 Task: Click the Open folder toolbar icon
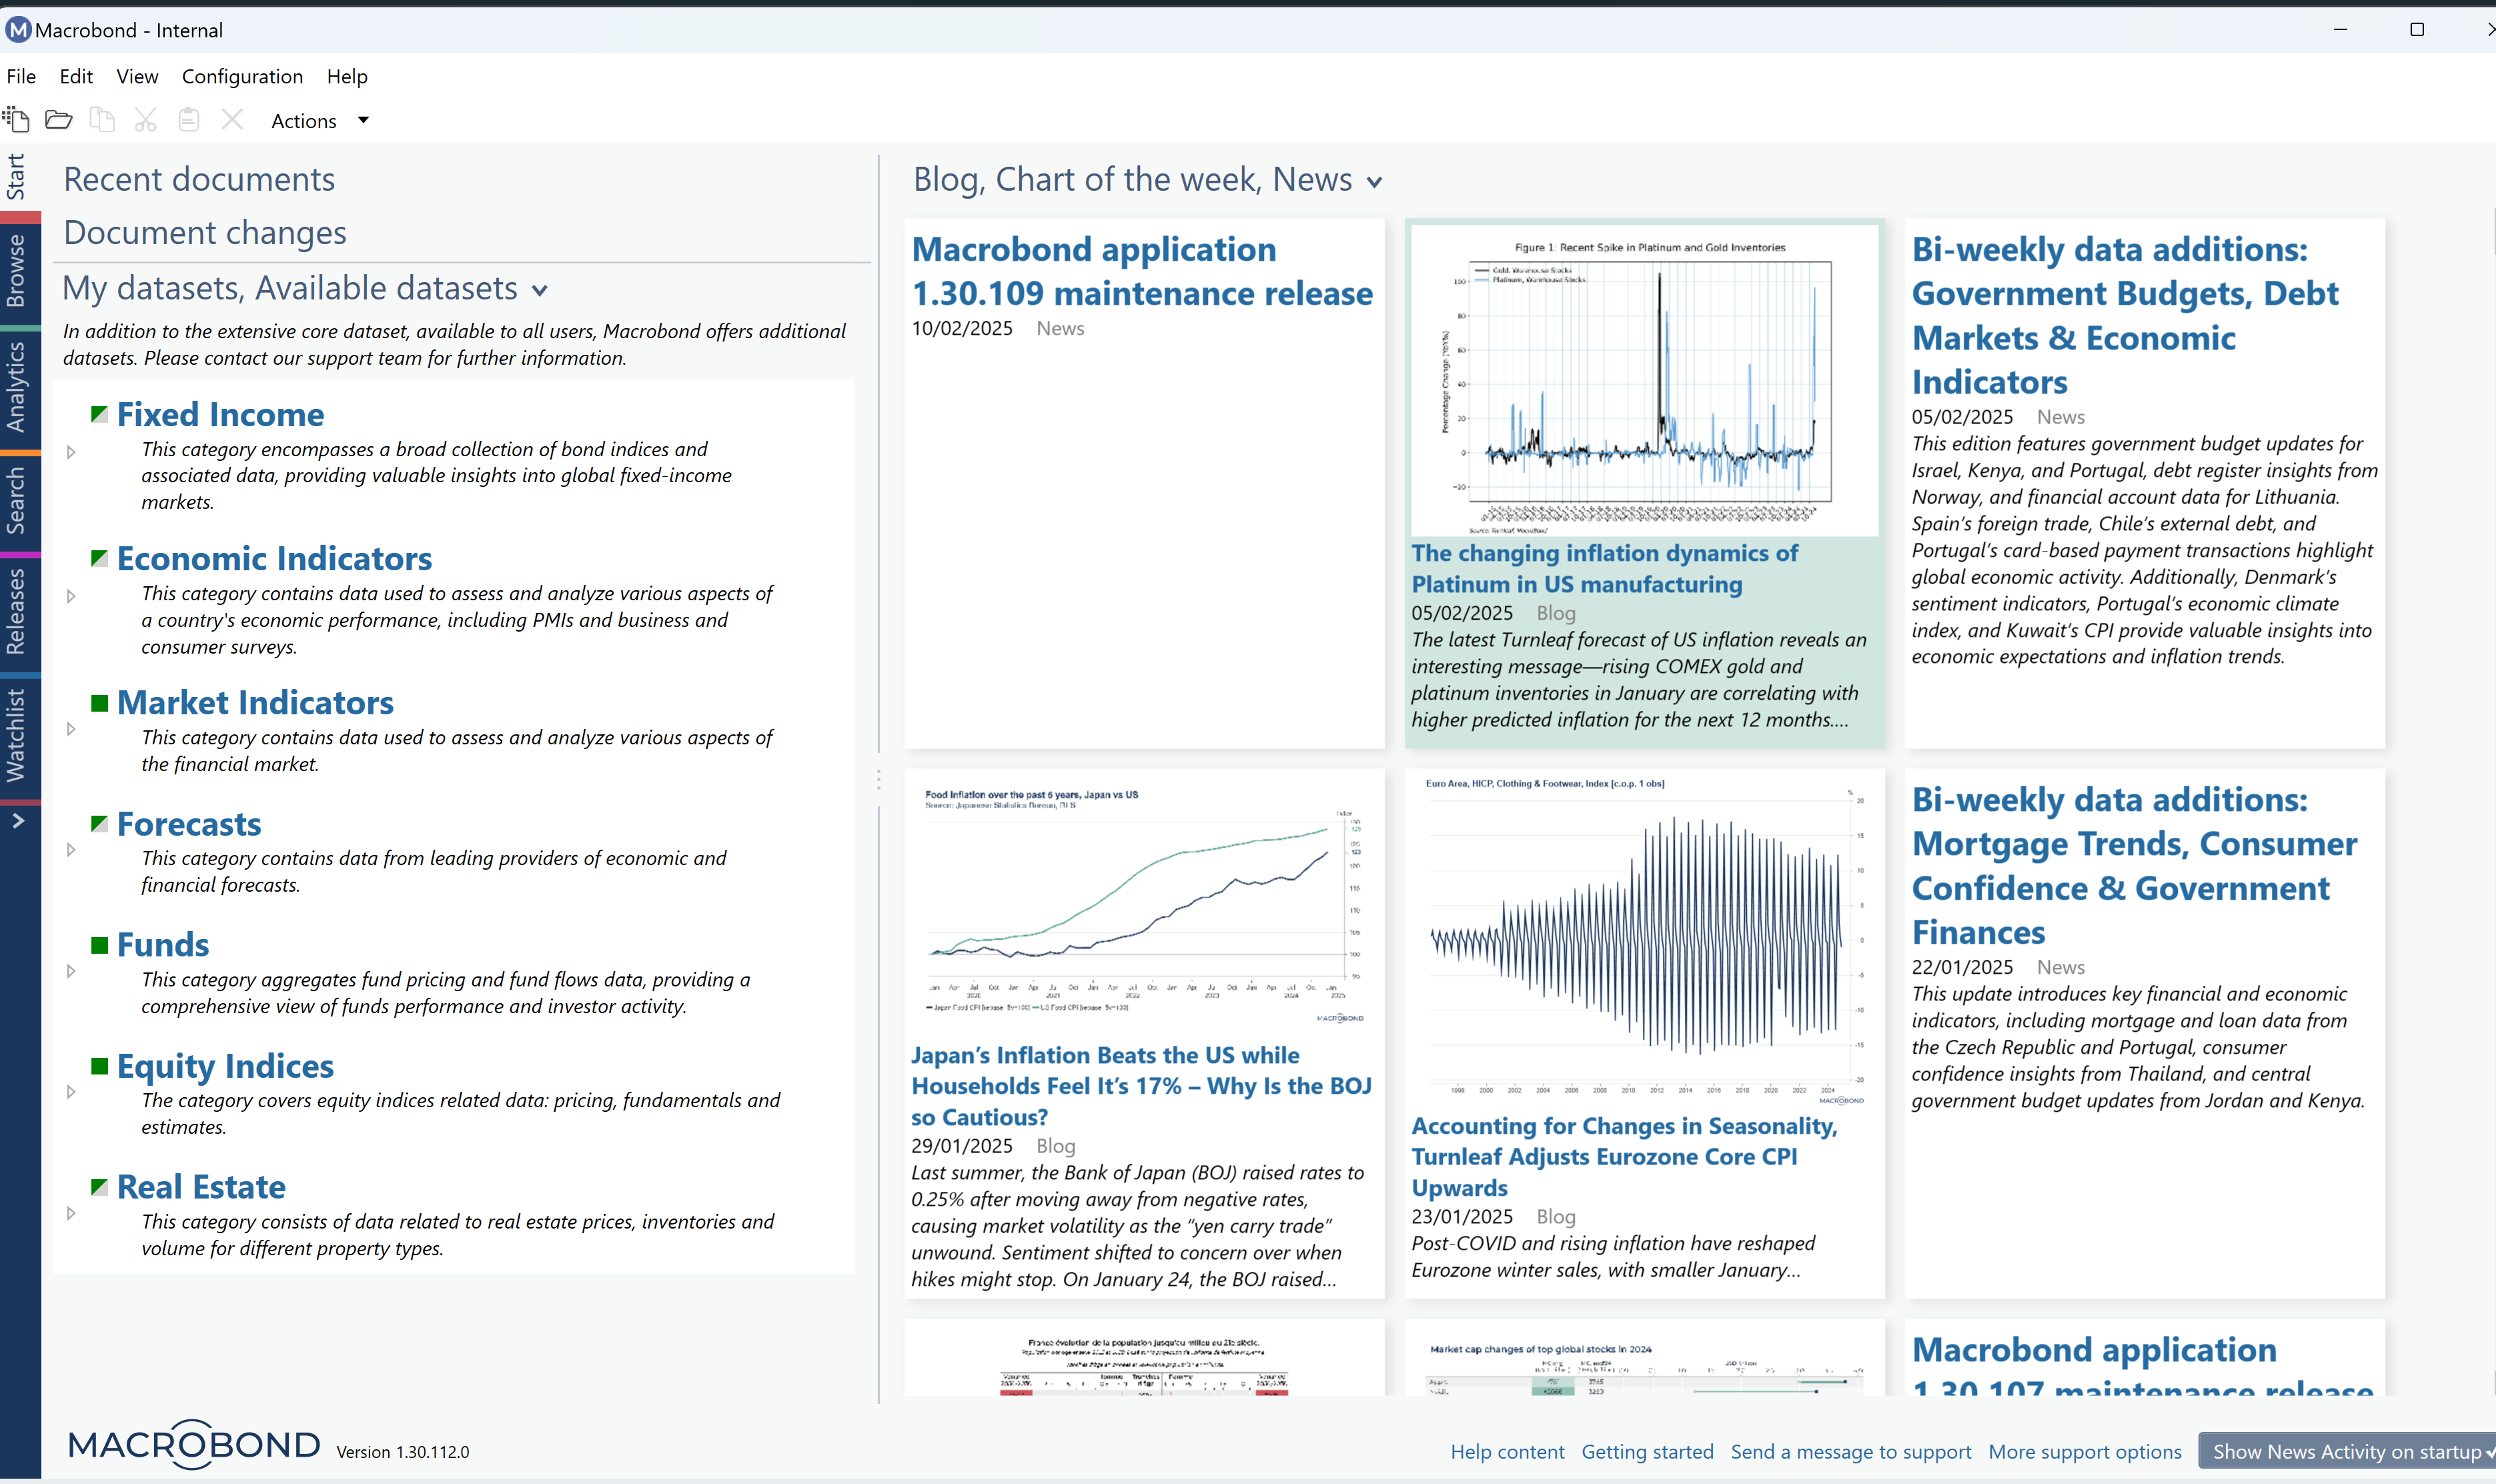(x=59, y=120)
